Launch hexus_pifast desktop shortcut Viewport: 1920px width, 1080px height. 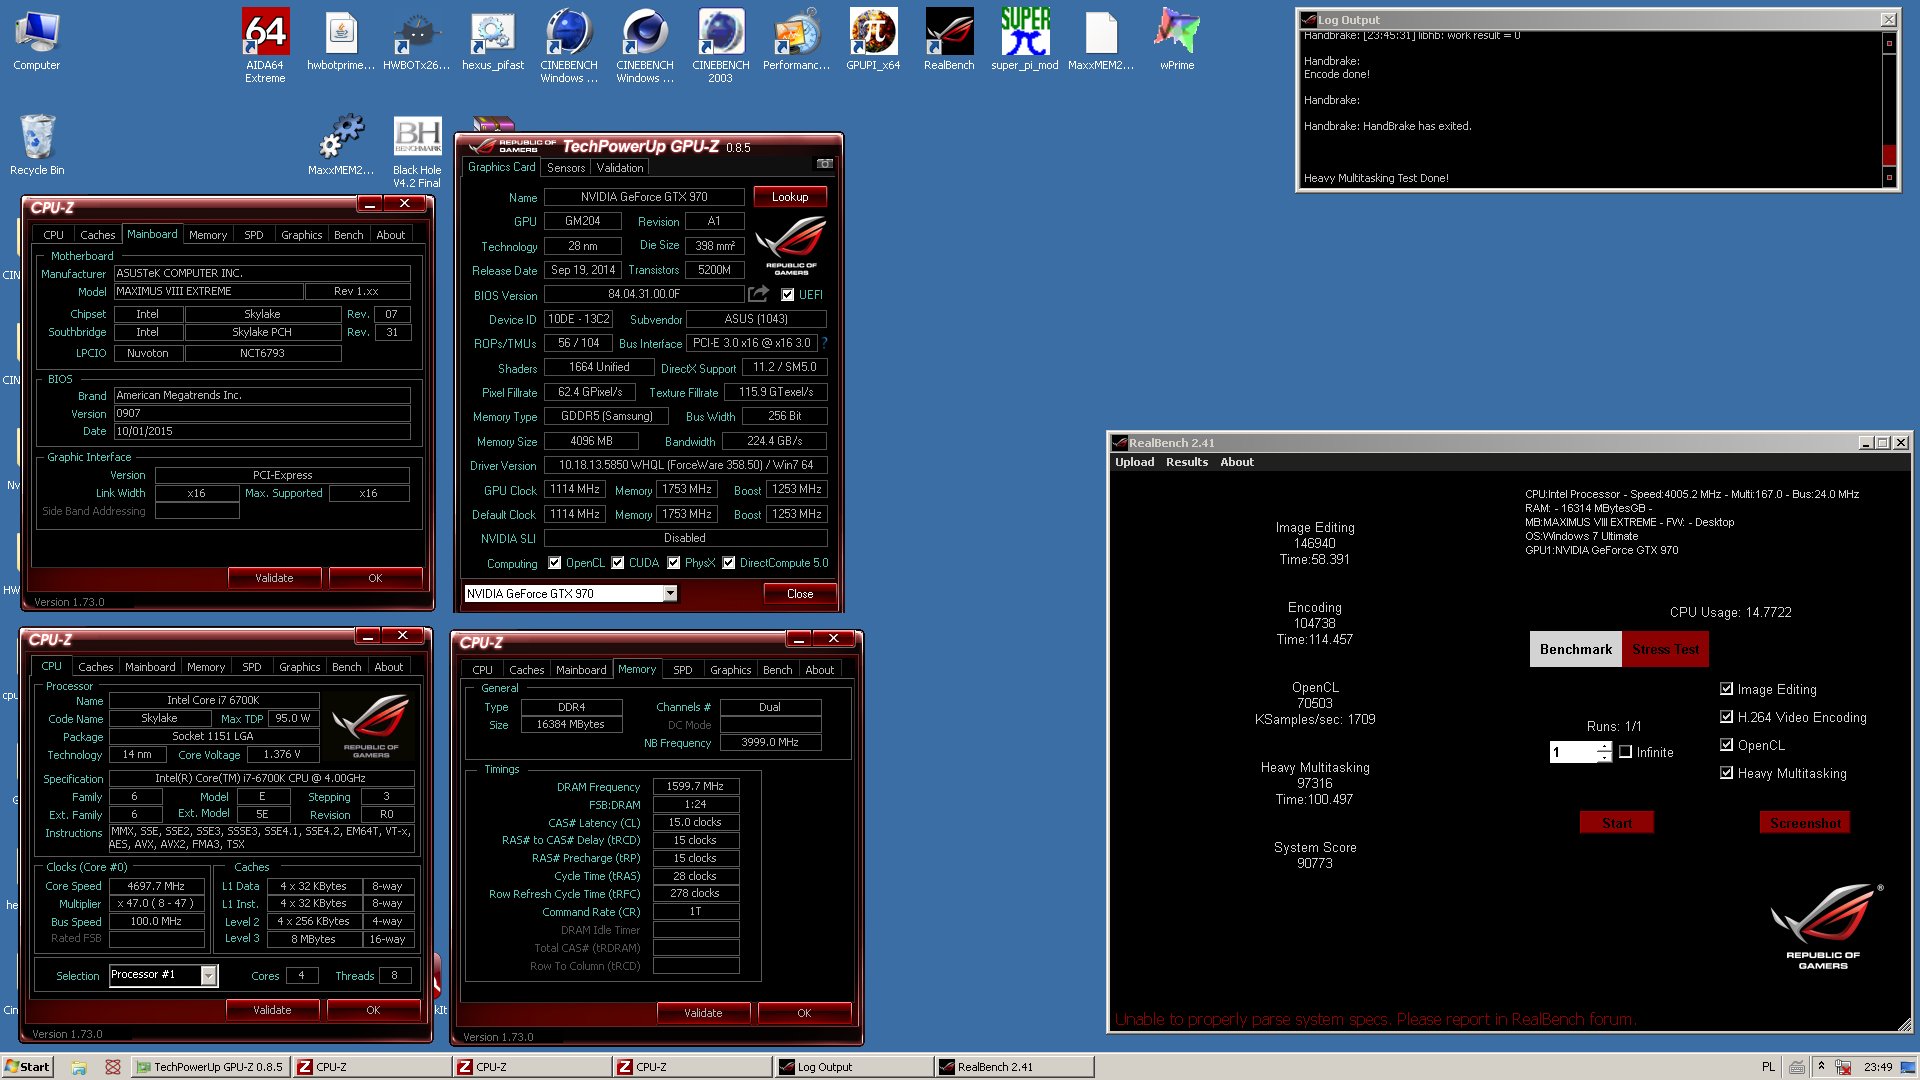click(493, 40)
